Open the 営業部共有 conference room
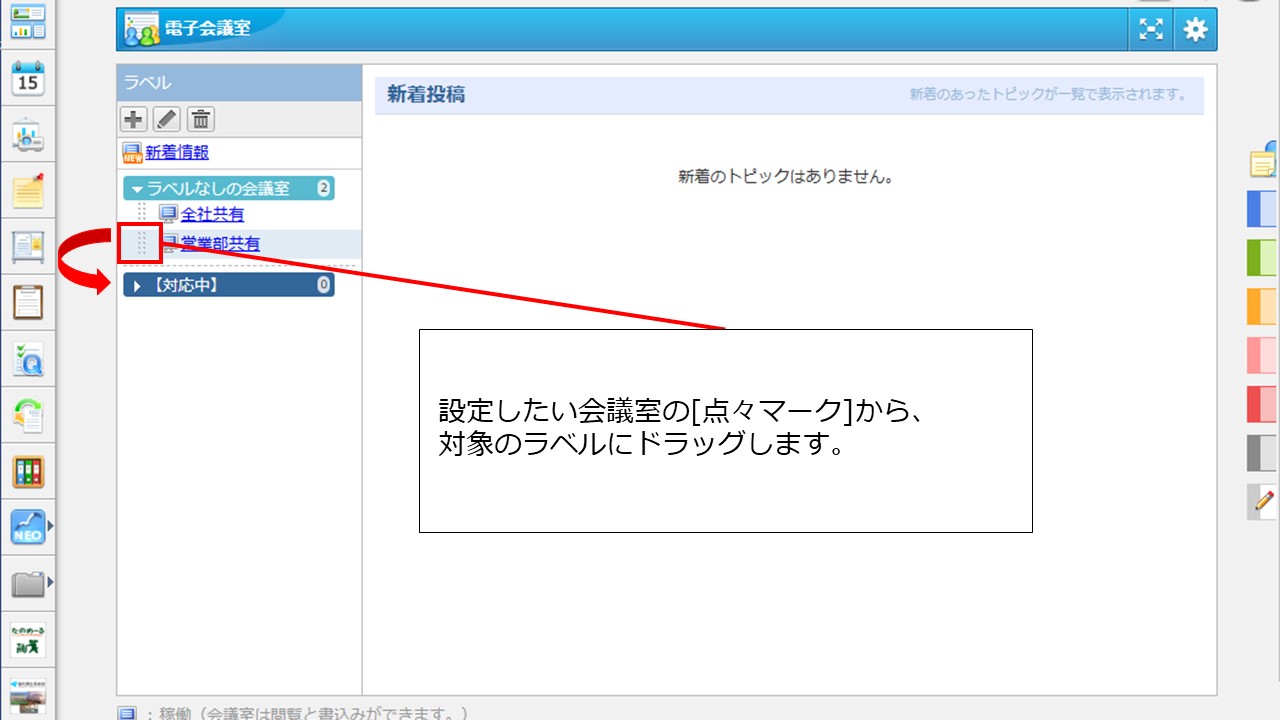 219,243
